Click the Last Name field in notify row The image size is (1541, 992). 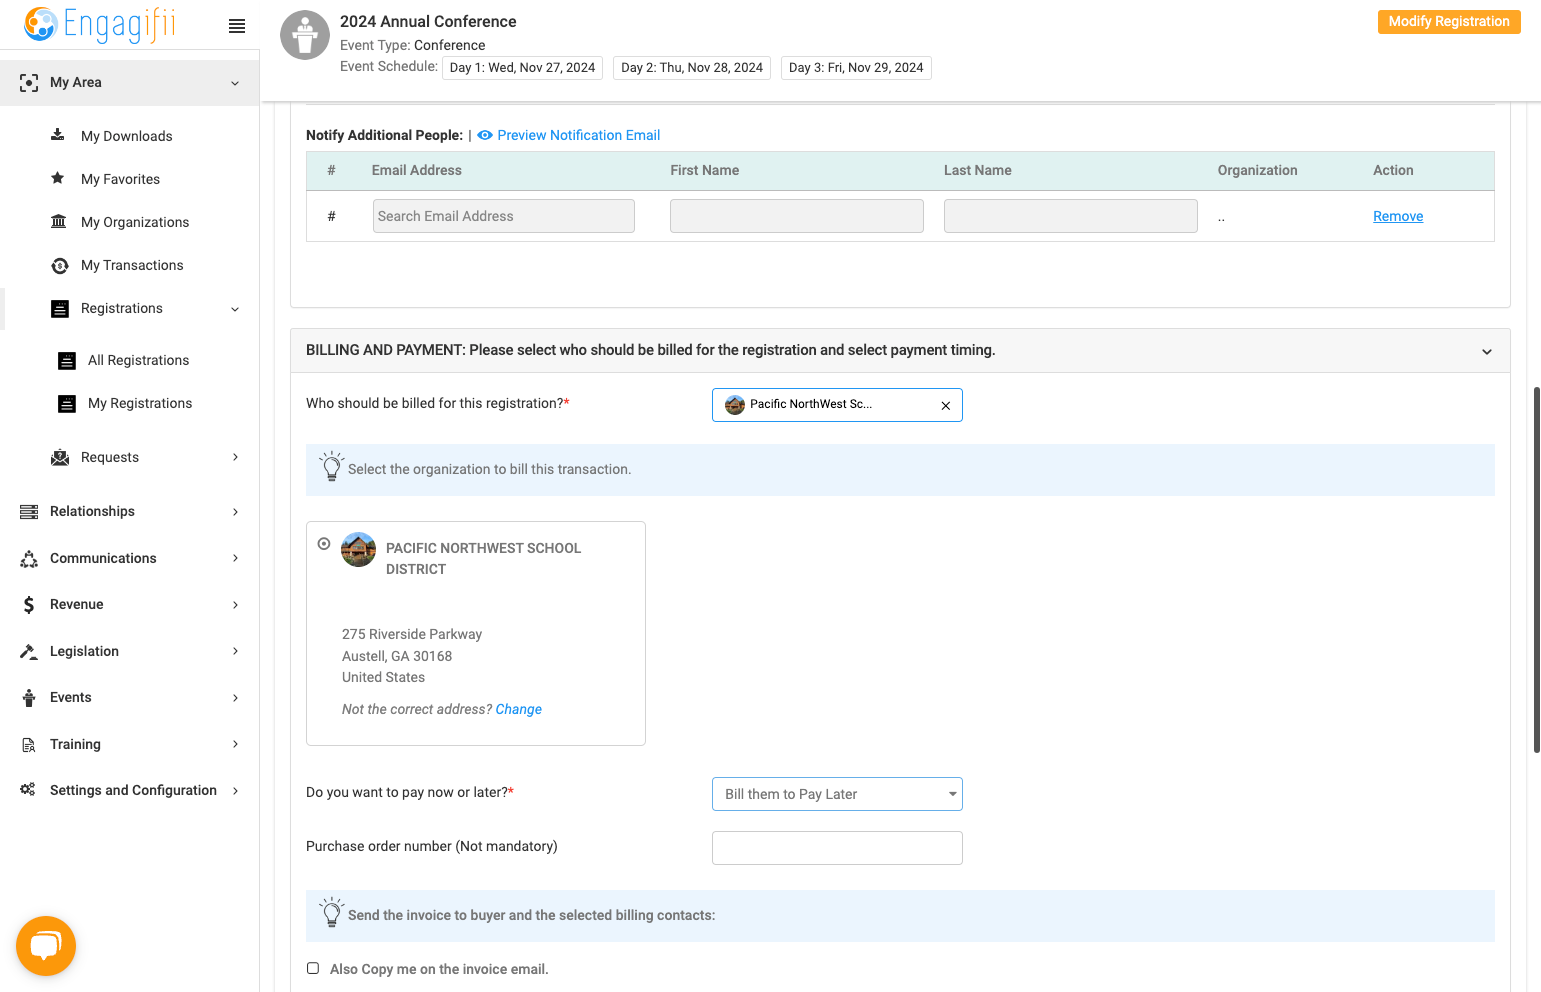pos(1071,216)
